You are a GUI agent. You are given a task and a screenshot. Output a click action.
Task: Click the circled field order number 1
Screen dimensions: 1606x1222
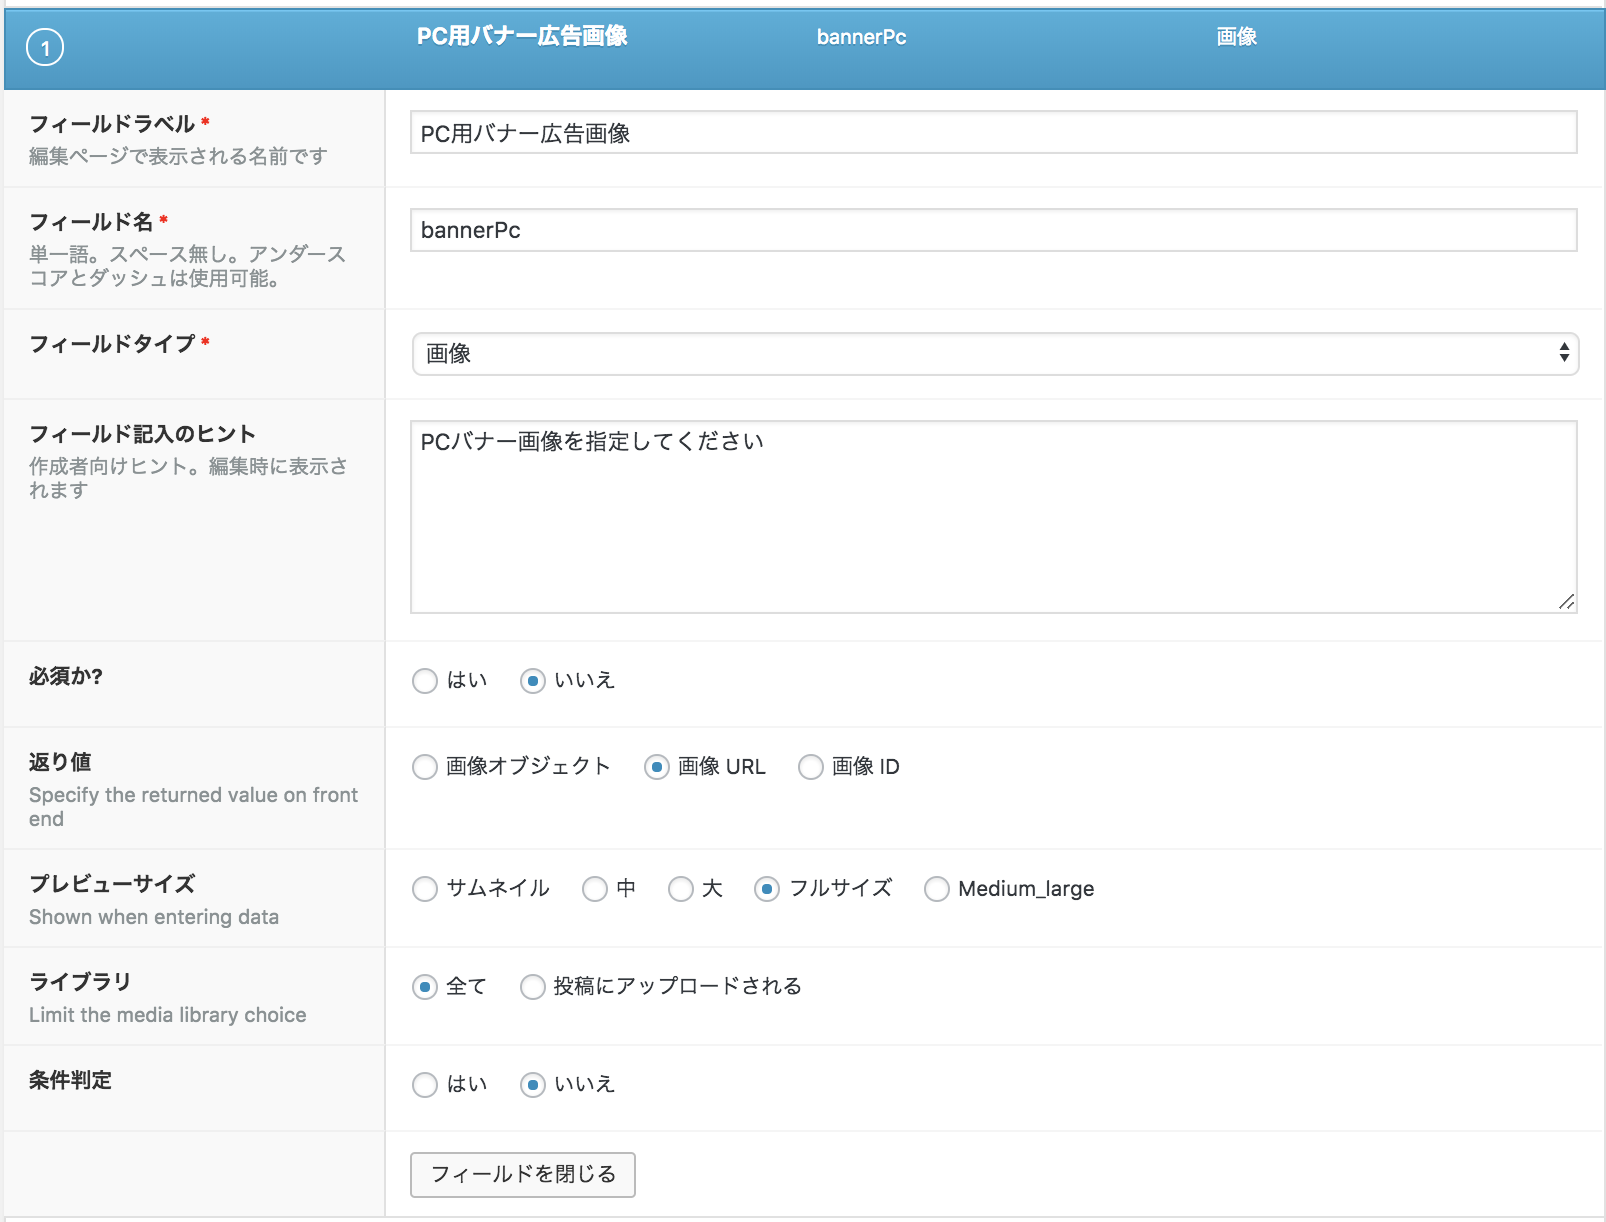(45, 47)
